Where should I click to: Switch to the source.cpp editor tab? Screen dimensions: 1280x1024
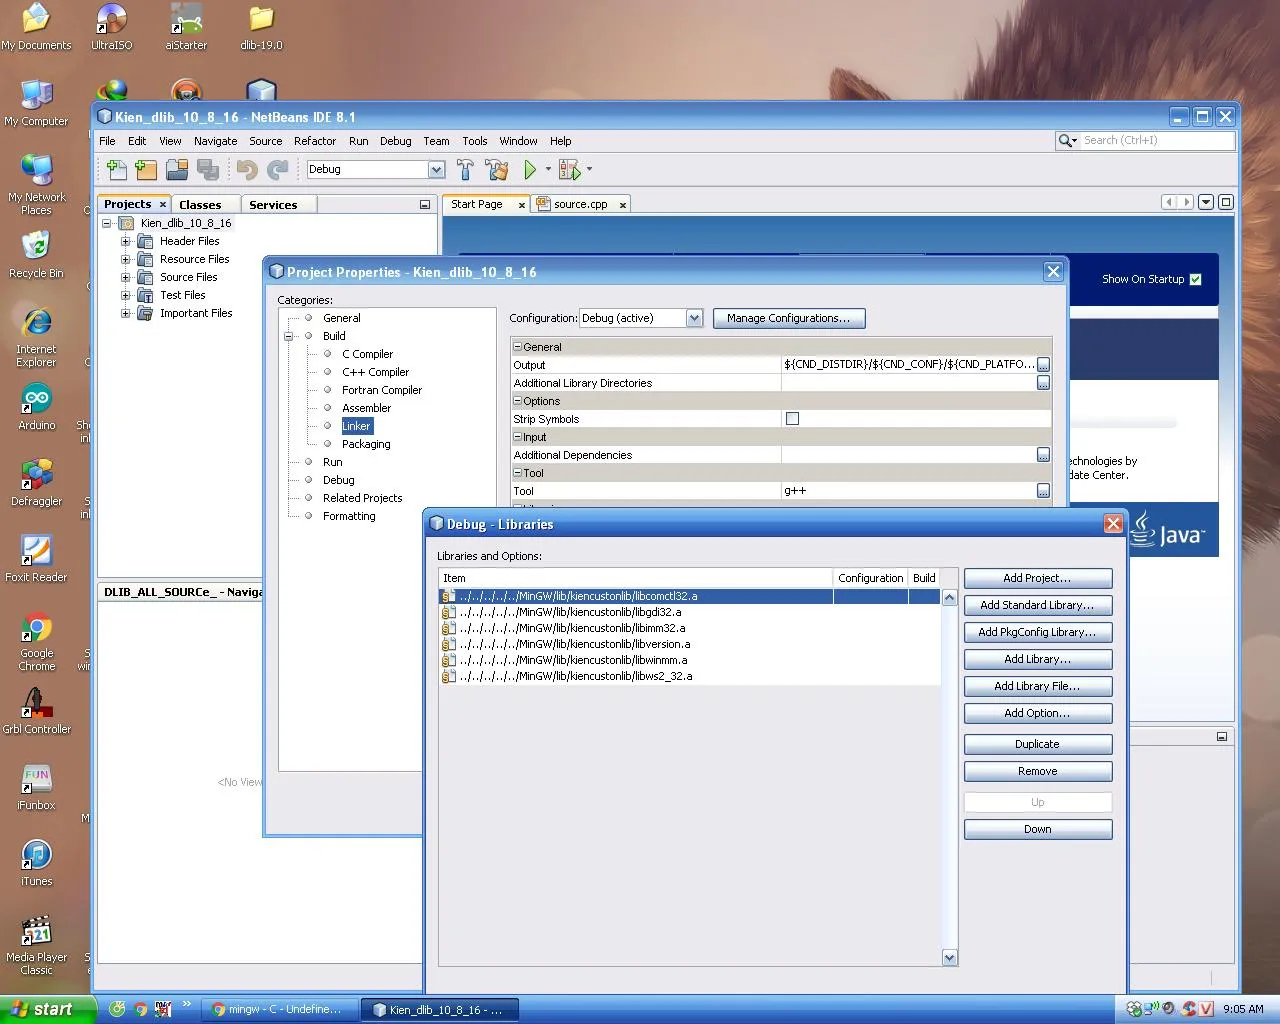point(580,204)
